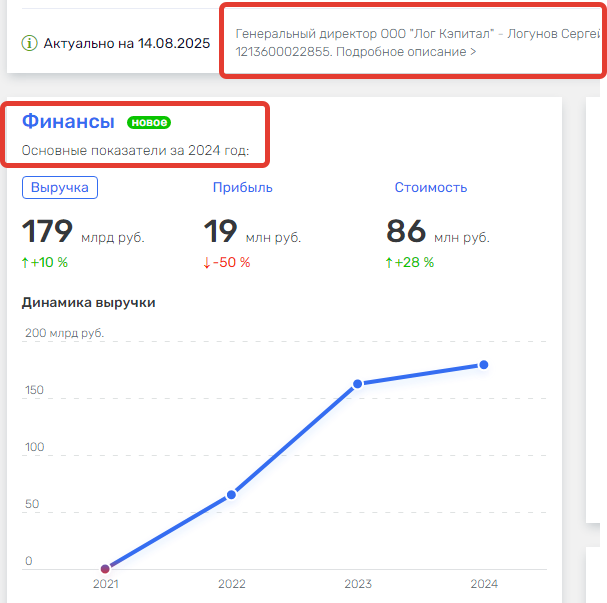The image size is (607, 603).
Task: Open the Стоимость tab
Action: click(430, 187)
